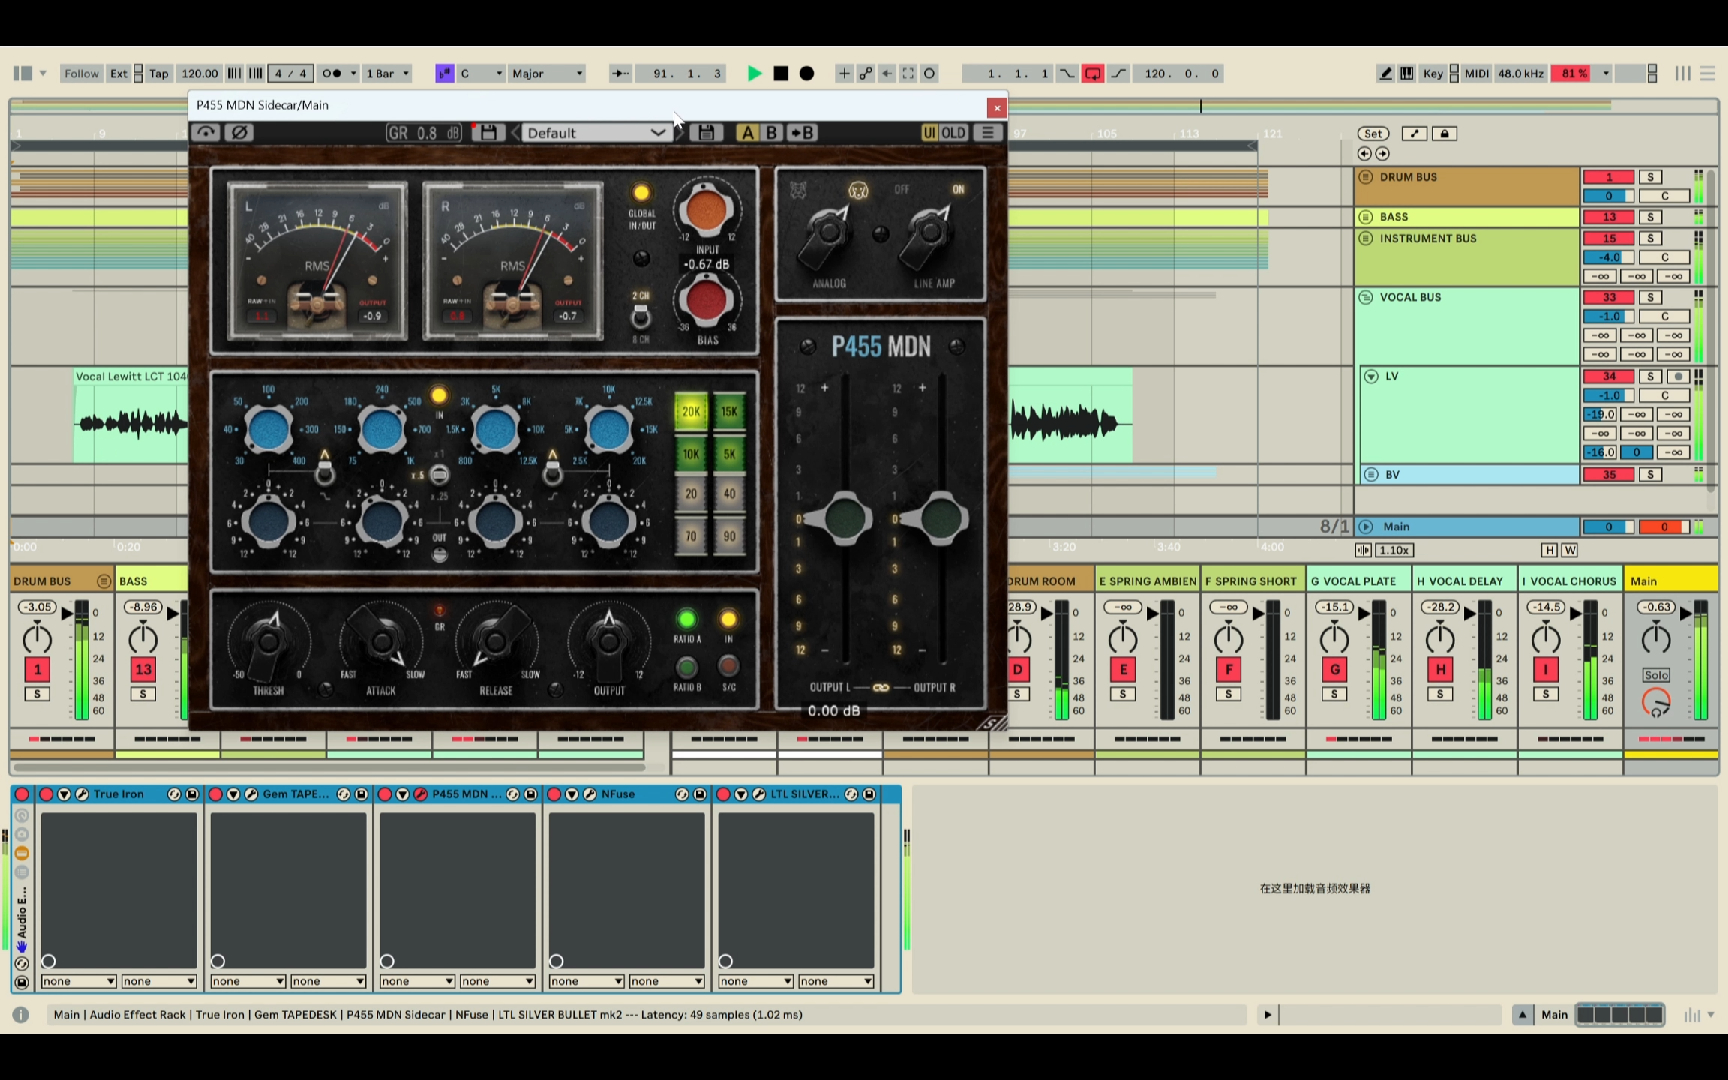Viewport: 1728px width, 1080px height.
Task: Toggle the automation mode icon beside Set
Action: click(1414, 133)
